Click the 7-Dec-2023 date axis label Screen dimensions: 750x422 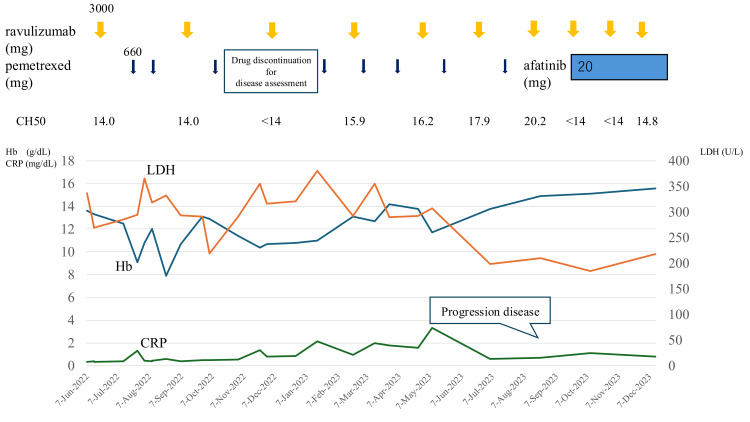click(634, 390)
